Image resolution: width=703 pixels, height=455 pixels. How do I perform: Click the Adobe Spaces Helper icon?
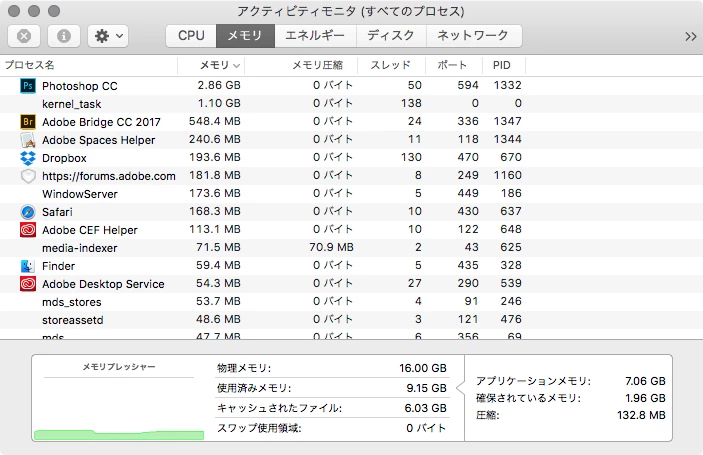point(28,140)
